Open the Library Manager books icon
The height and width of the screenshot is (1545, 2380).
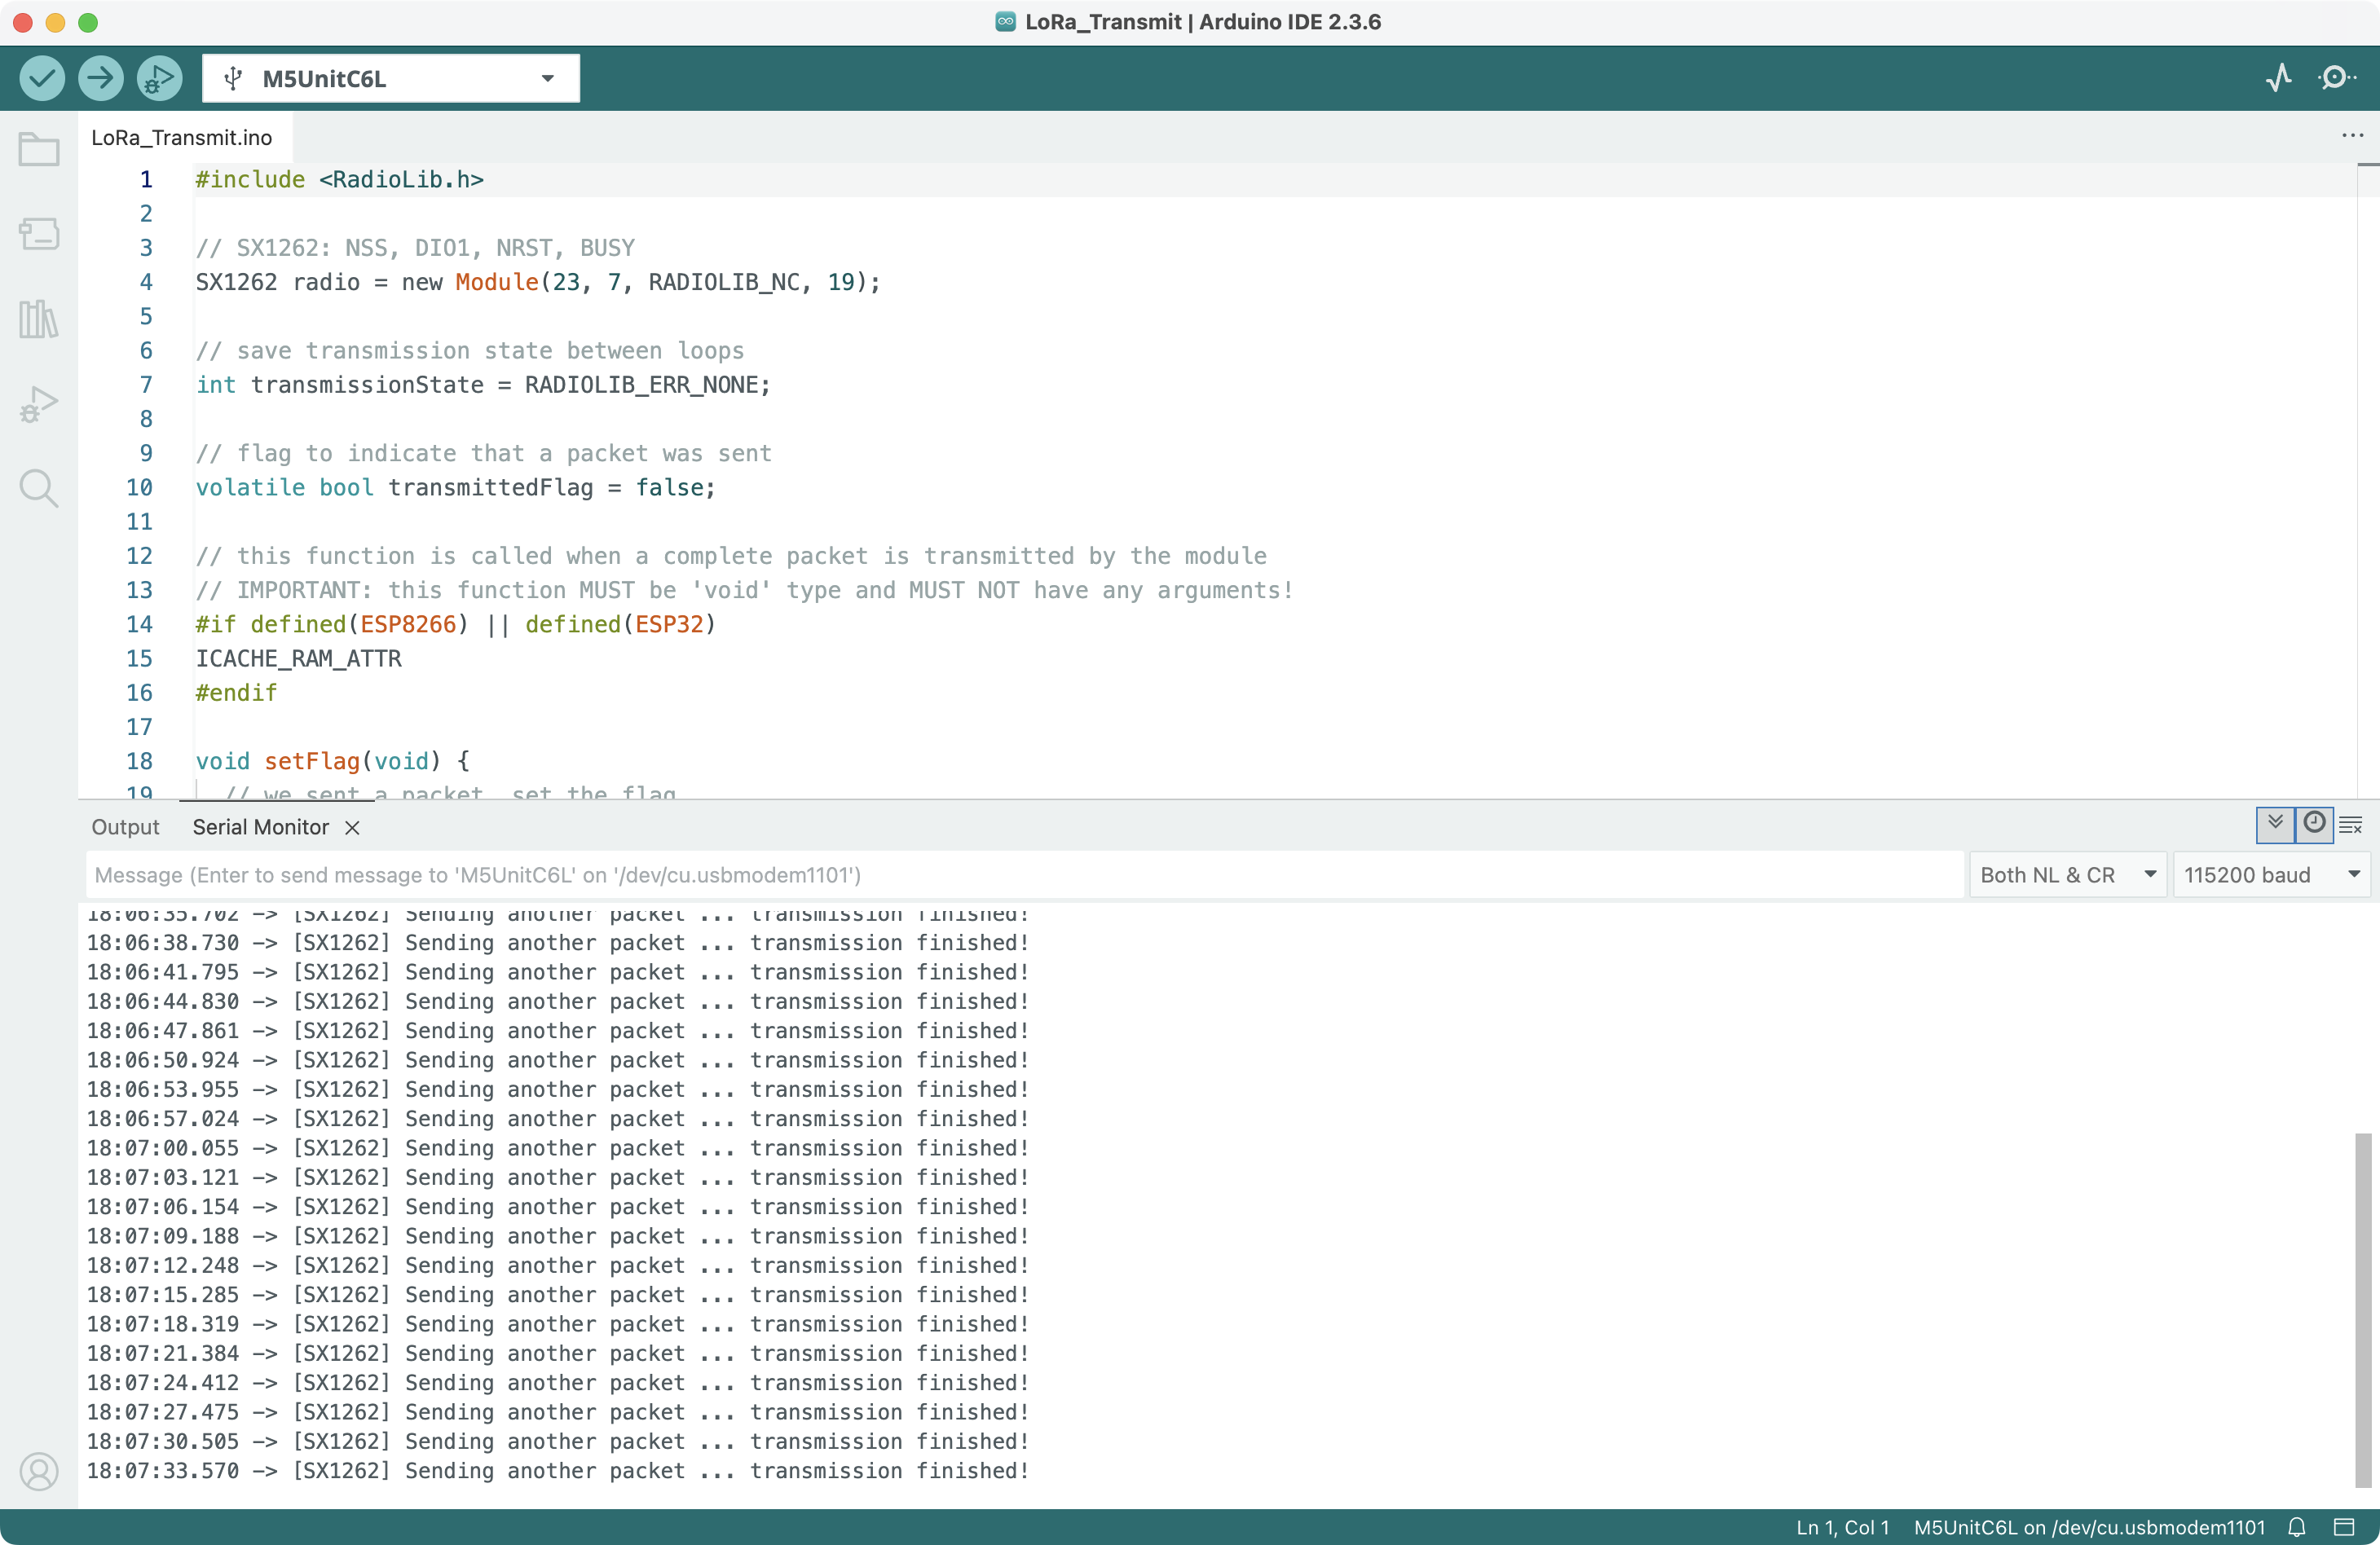(39, 319)
